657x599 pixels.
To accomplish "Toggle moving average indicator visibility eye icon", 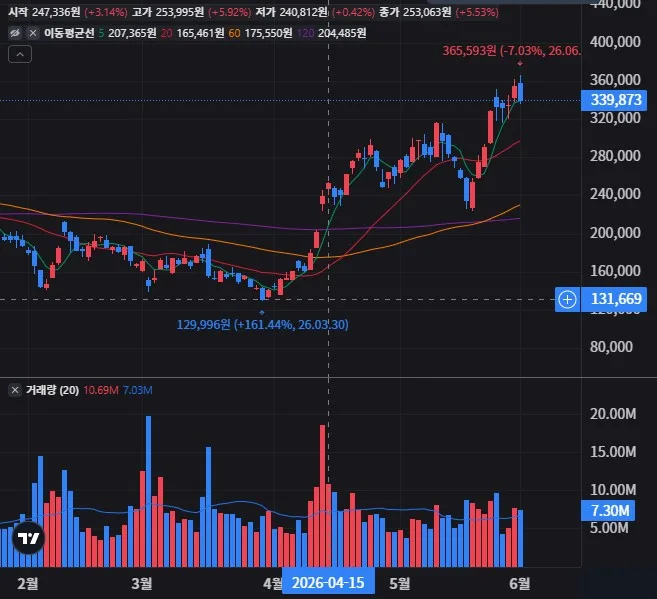I will click(15, 33).
